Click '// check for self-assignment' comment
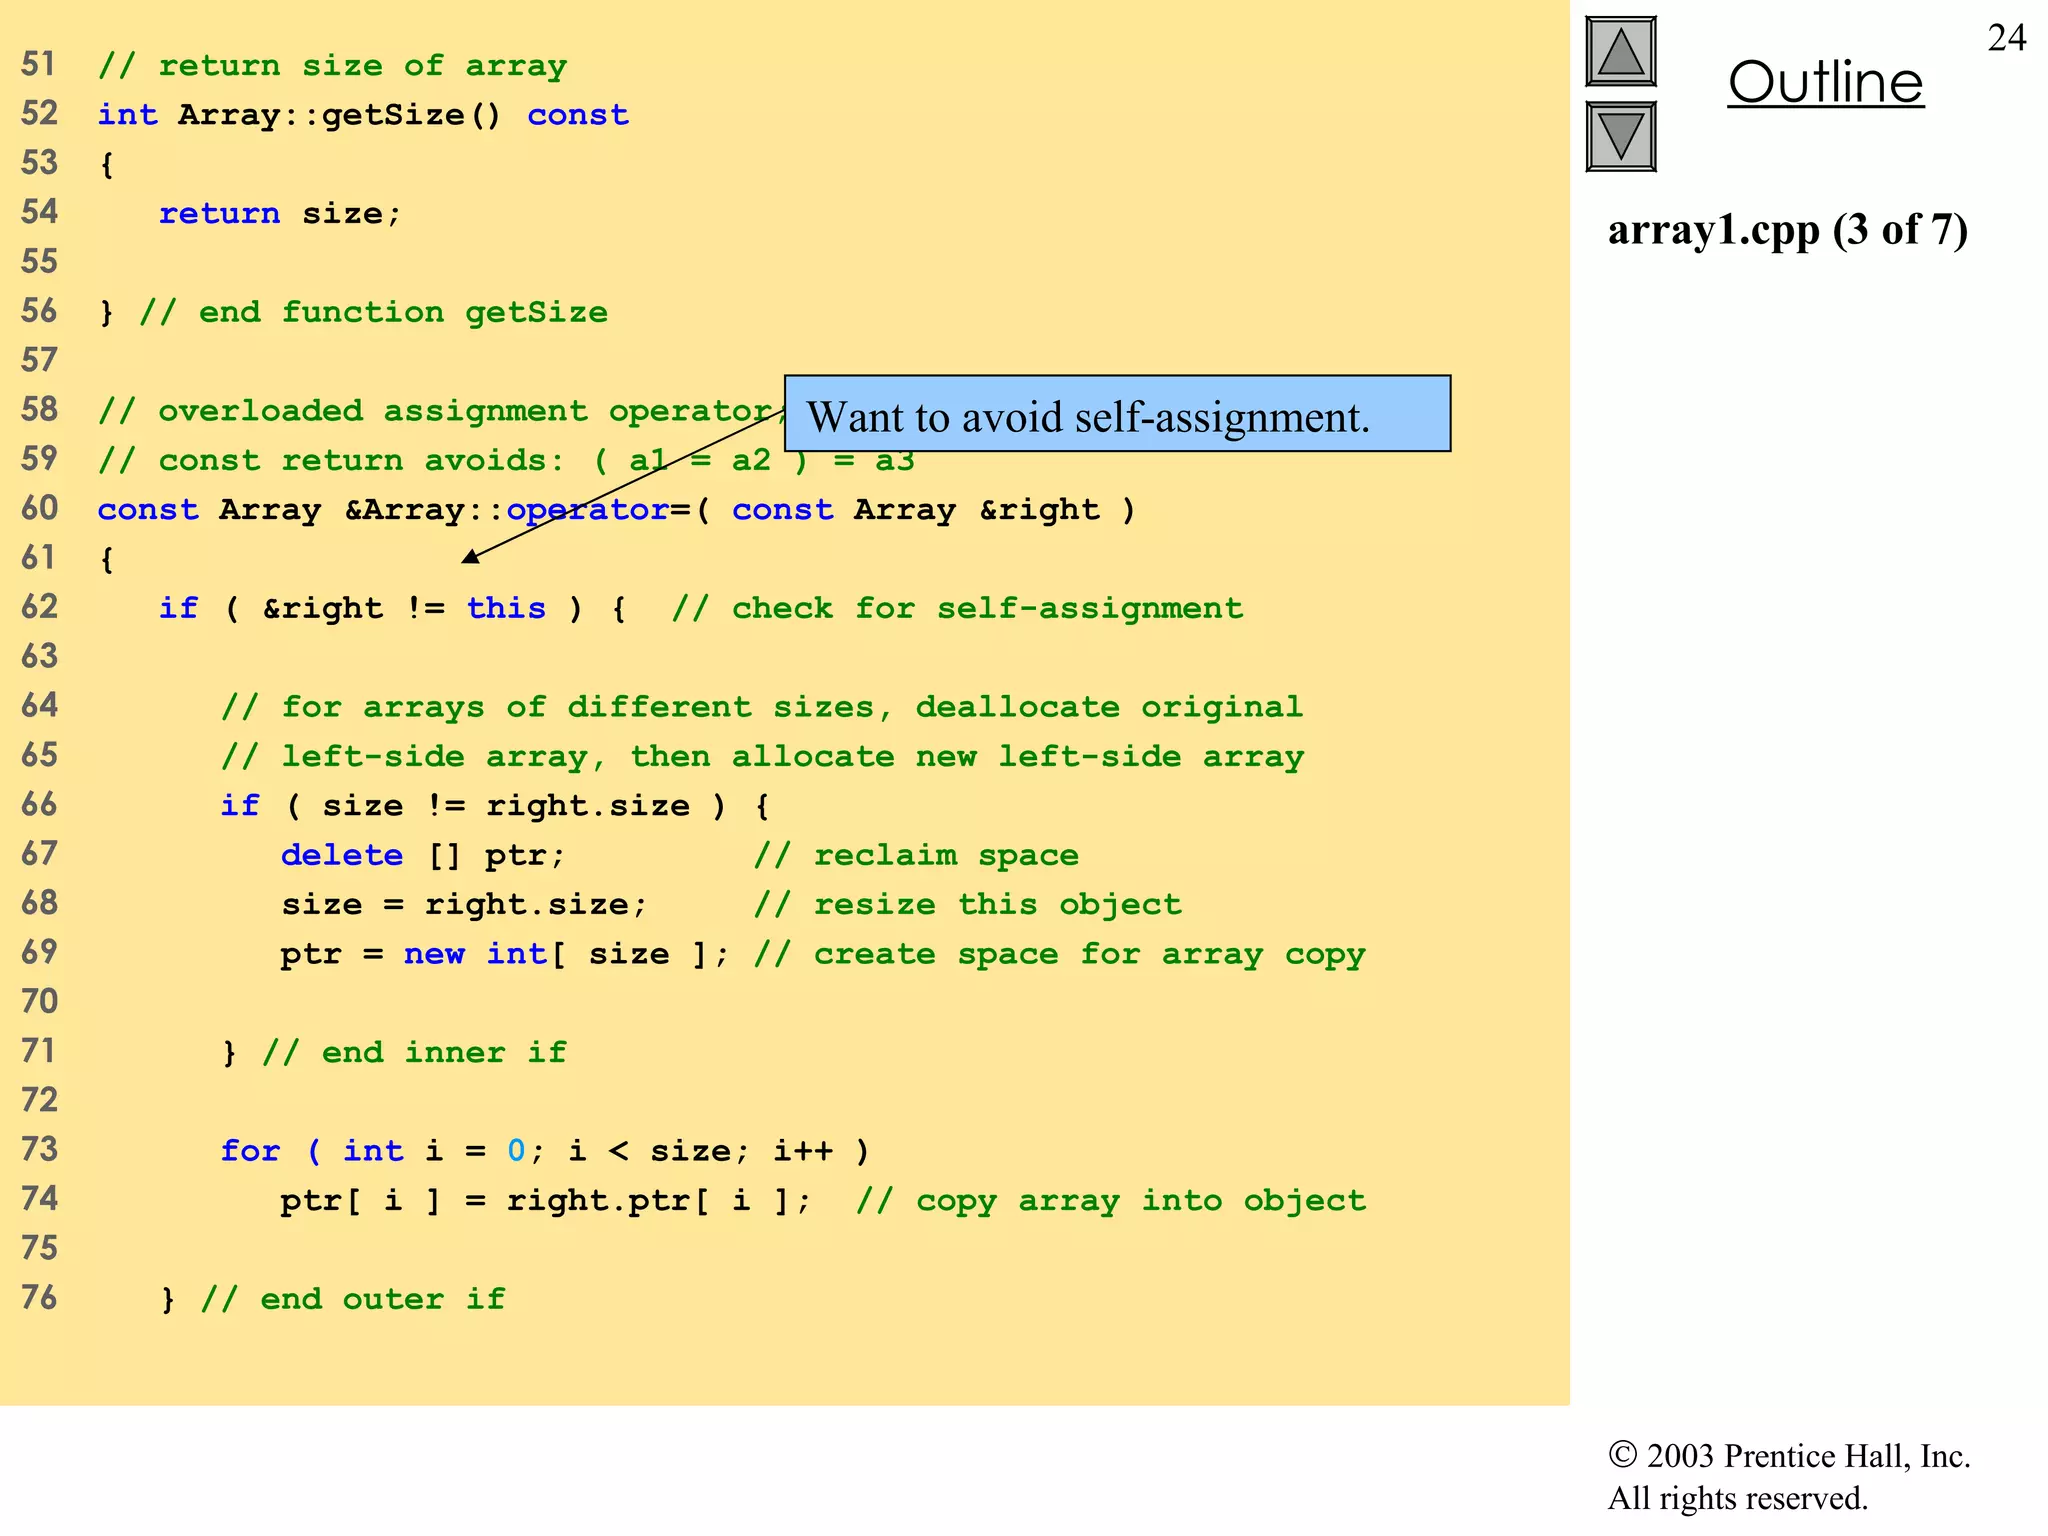2048x1536 pixels. click(957, 608)
